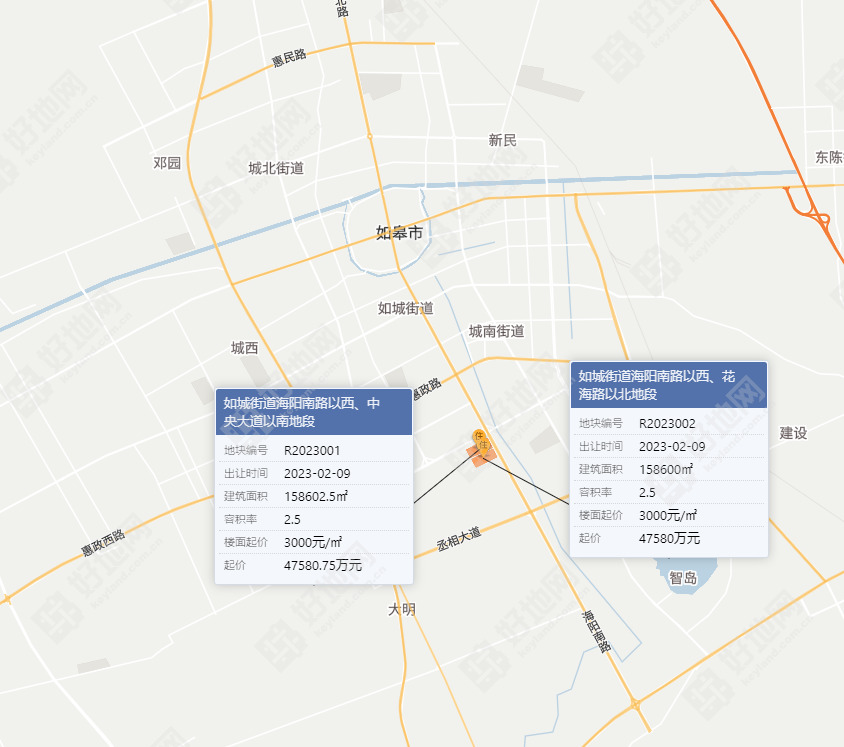Click the blue 智岛 lake on map

683,574
